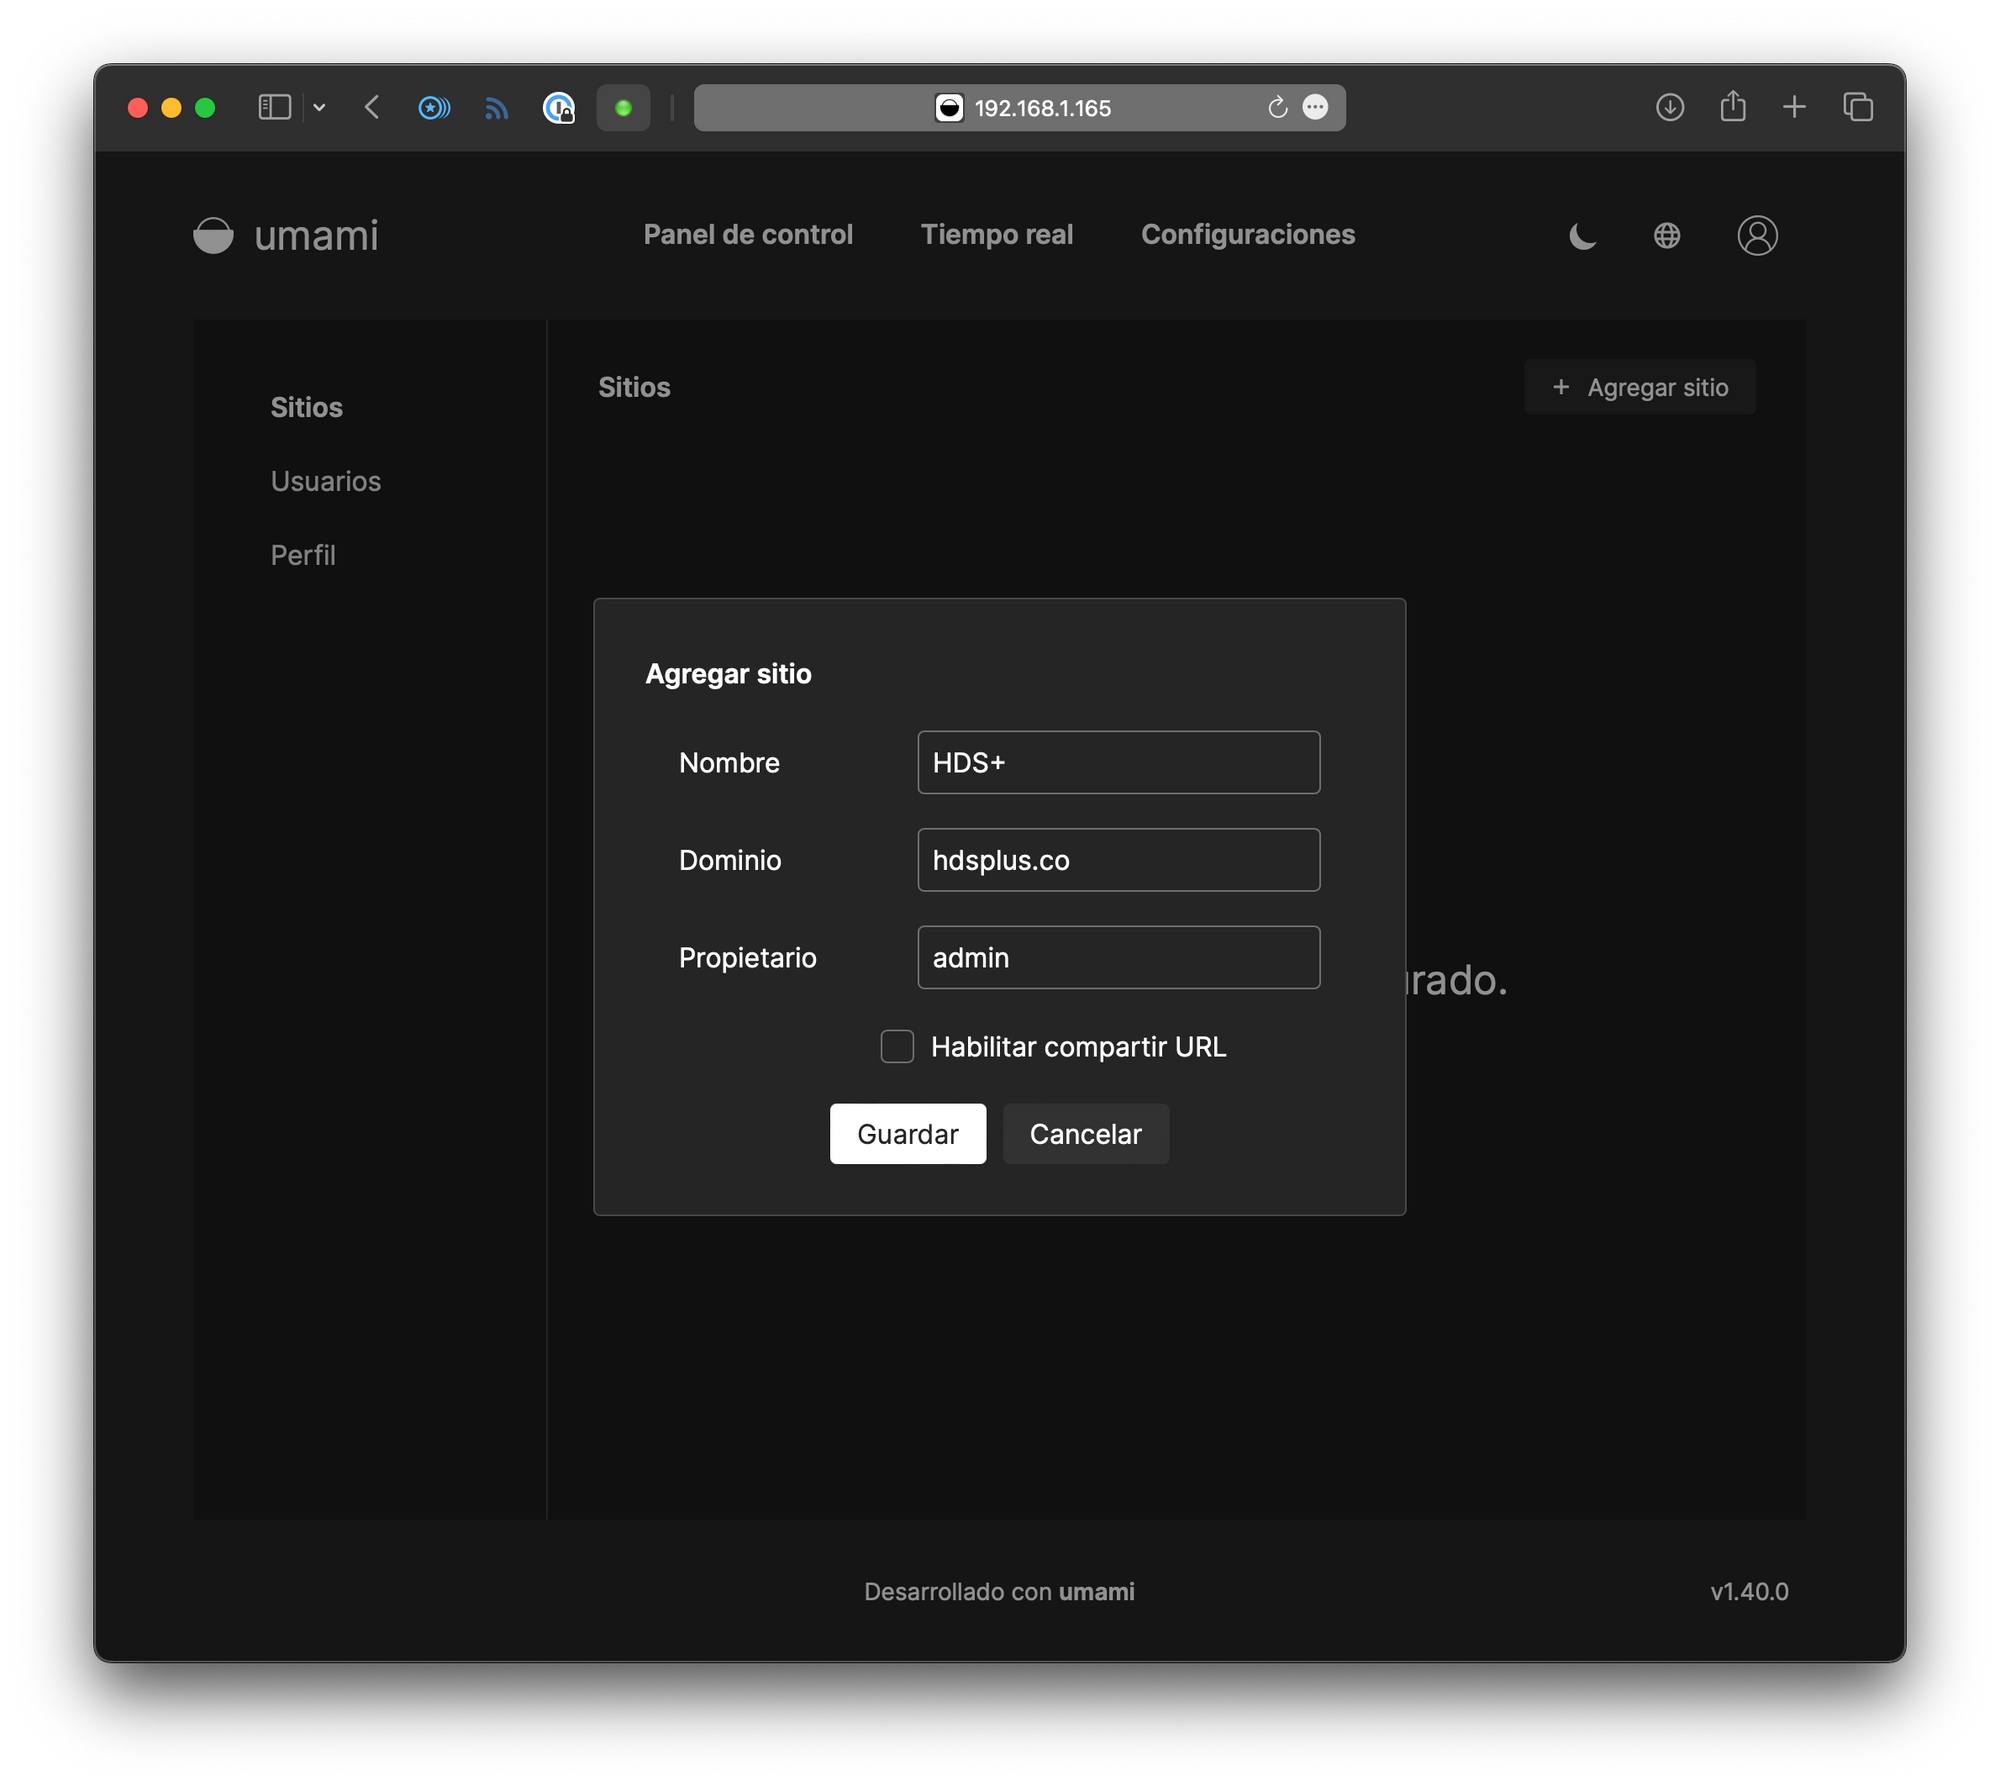
Task: Open Configuraciones menu item
Action: [1248, 235]
